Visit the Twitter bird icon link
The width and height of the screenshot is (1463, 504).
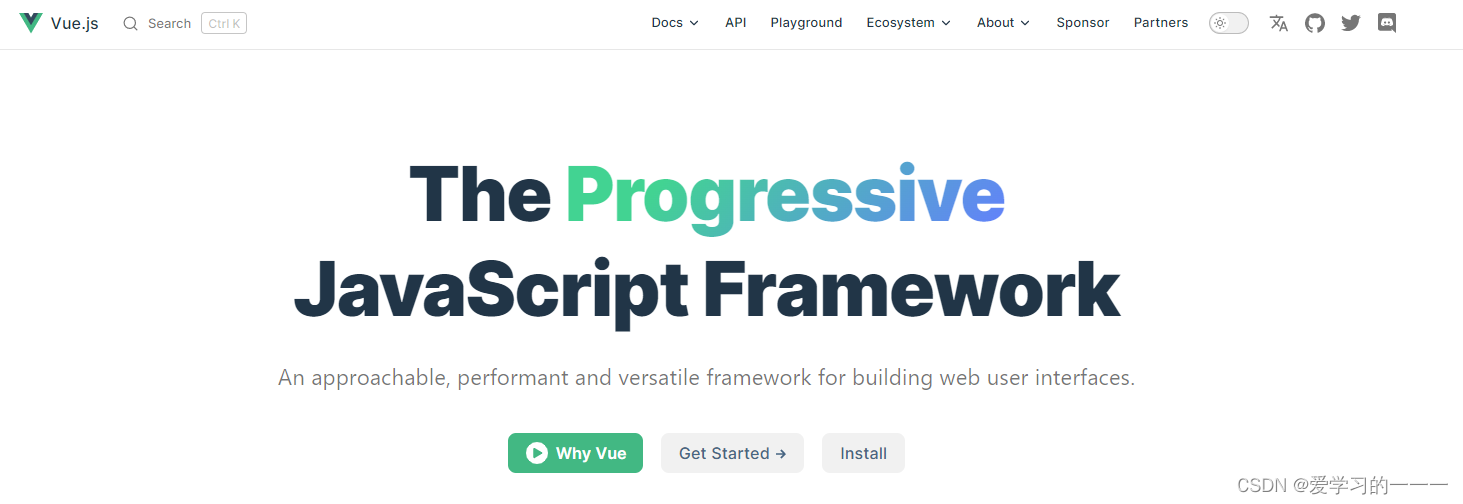click(1350, 23)
